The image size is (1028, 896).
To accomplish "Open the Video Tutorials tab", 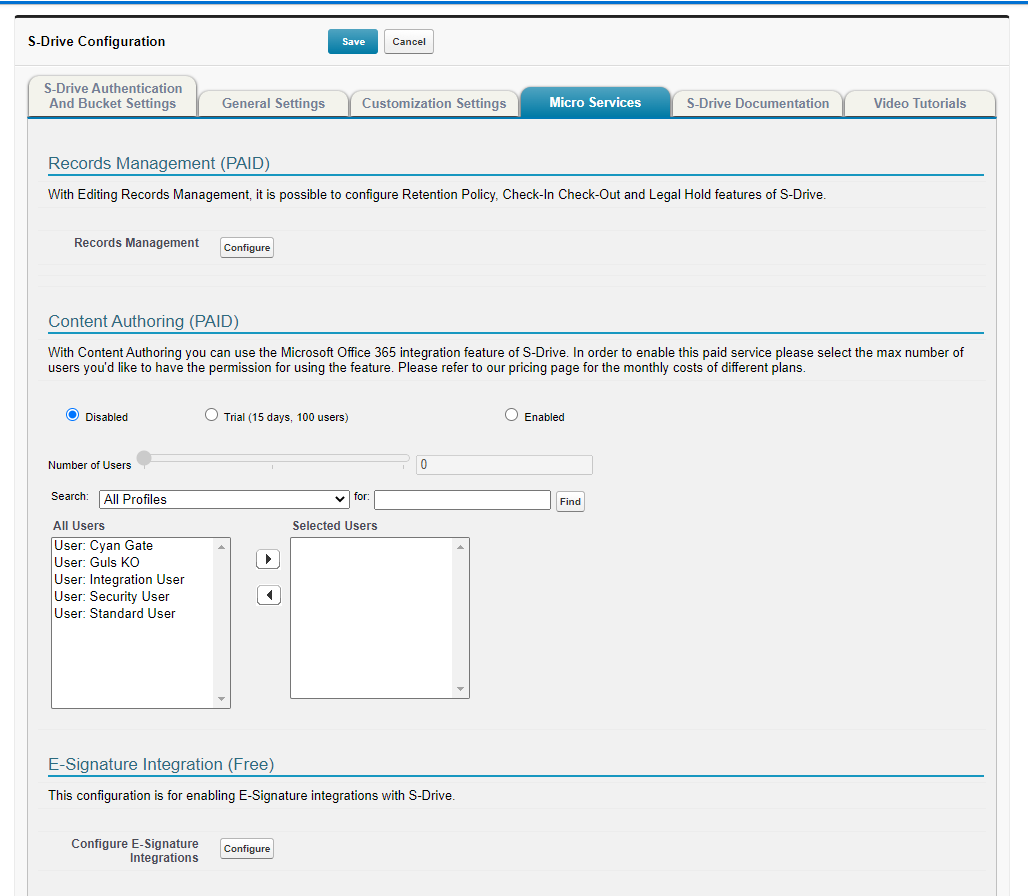I will [919, 103].
